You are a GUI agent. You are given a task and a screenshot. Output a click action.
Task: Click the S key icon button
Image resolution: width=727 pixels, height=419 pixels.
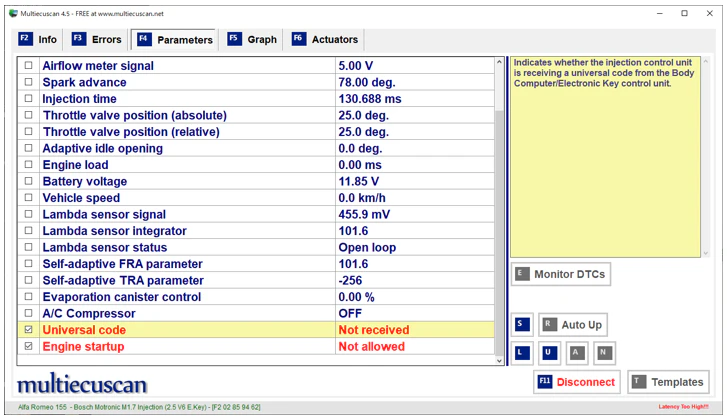(522, 324)
